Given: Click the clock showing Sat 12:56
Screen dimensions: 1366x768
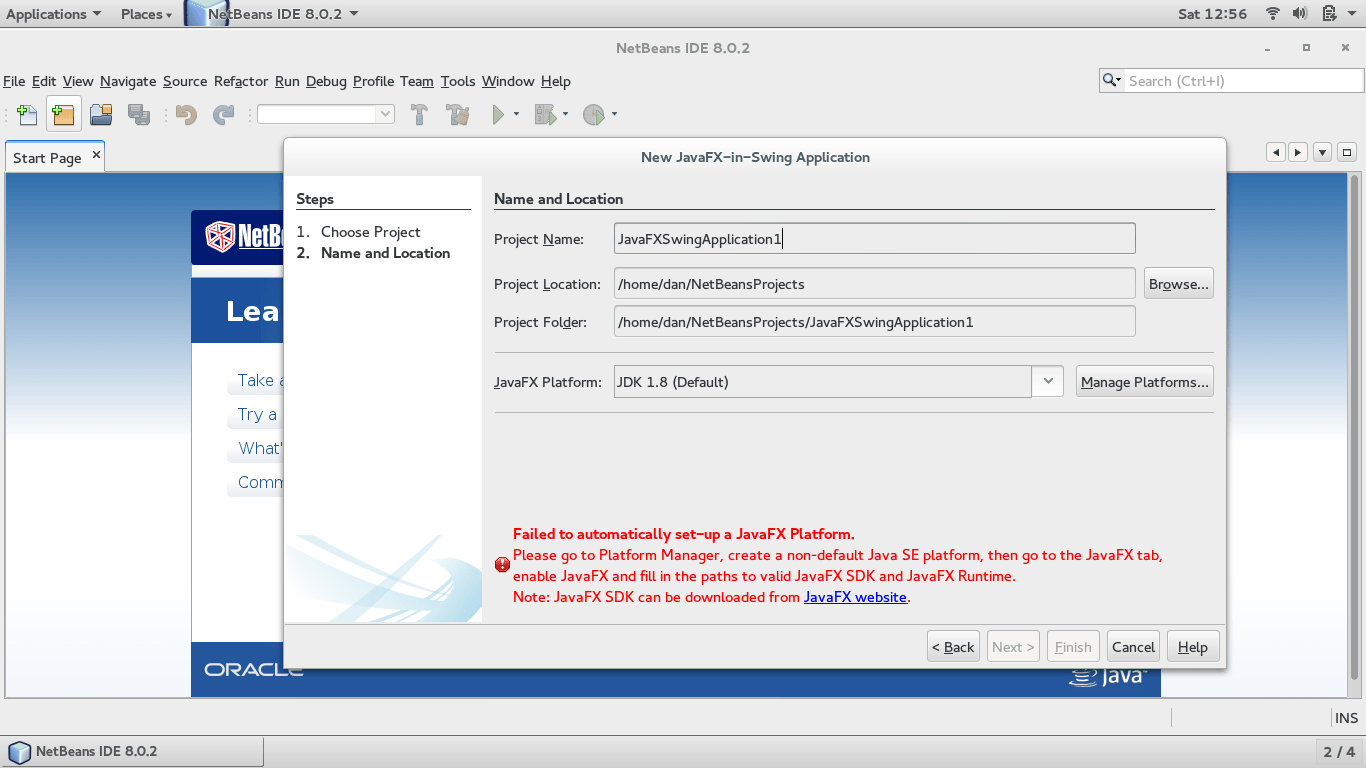Looking at the screenshot, I should click(x=1212, y=13).
